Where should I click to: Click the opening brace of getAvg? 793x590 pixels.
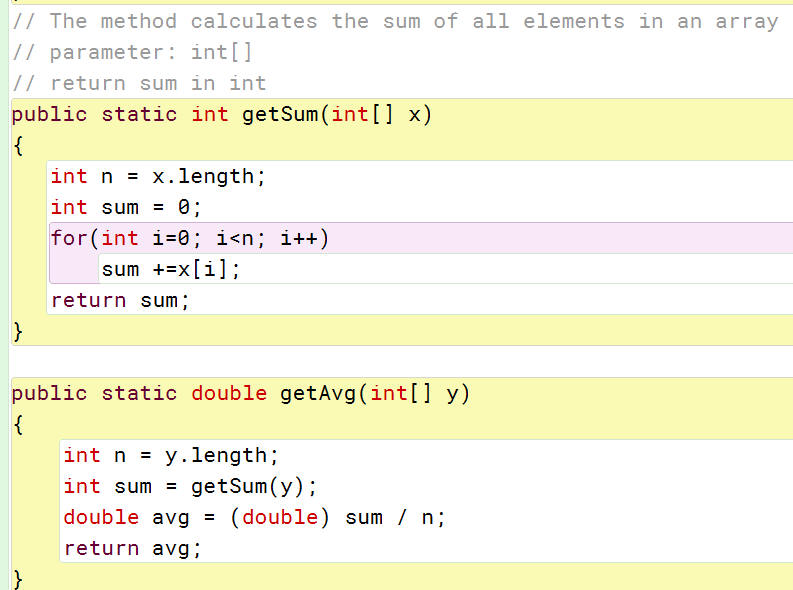point(18,424)
